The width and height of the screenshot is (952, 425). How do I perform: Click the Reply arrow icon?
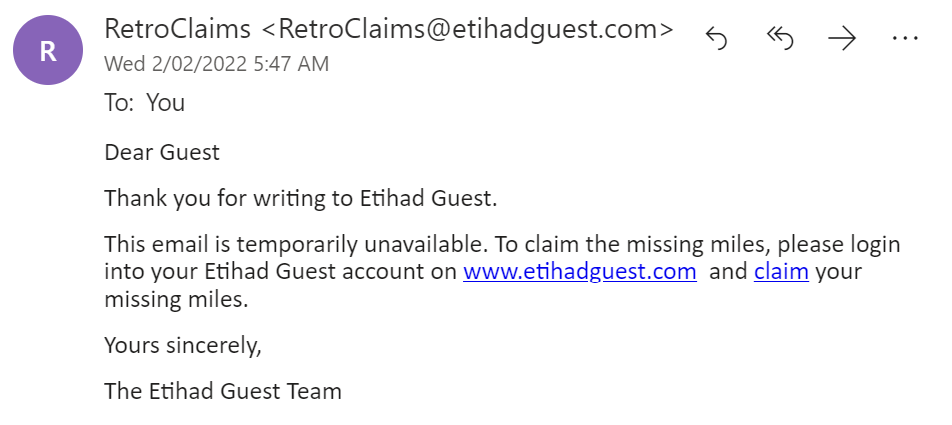click(716, 38)
